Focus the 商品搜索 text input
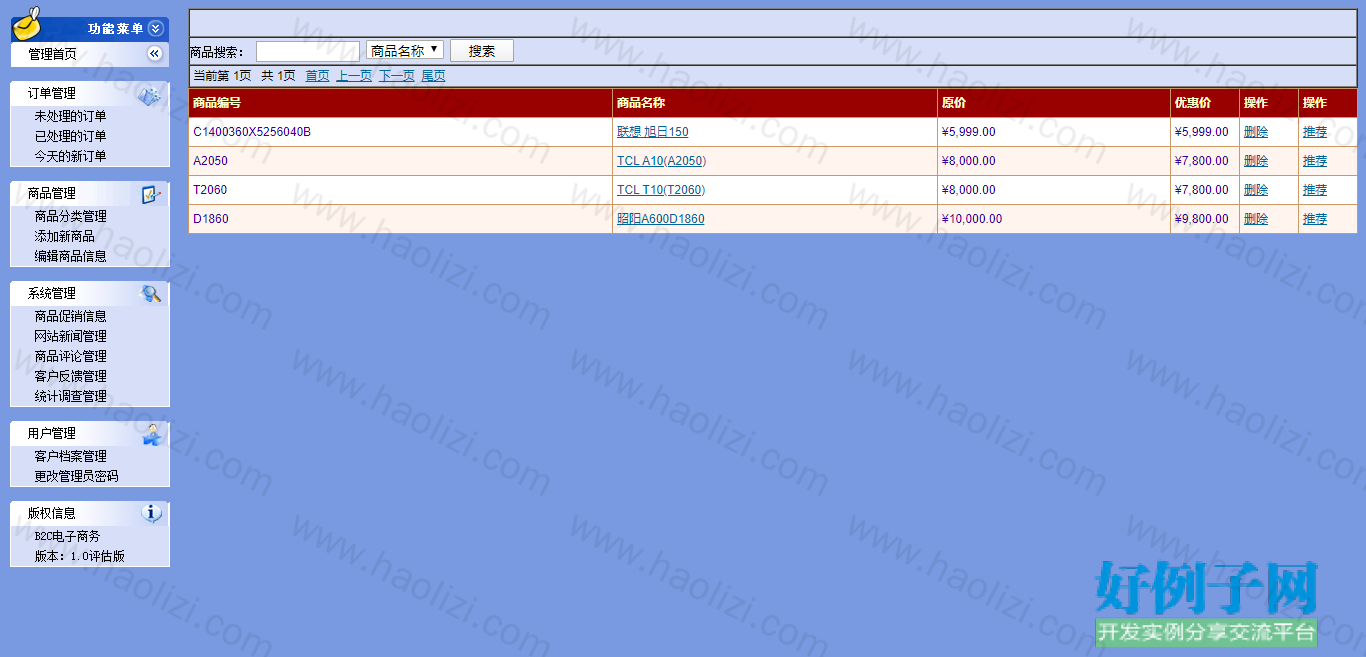Image resolution: width=1366 pixels, height=657 pixels. coord(307,51)
